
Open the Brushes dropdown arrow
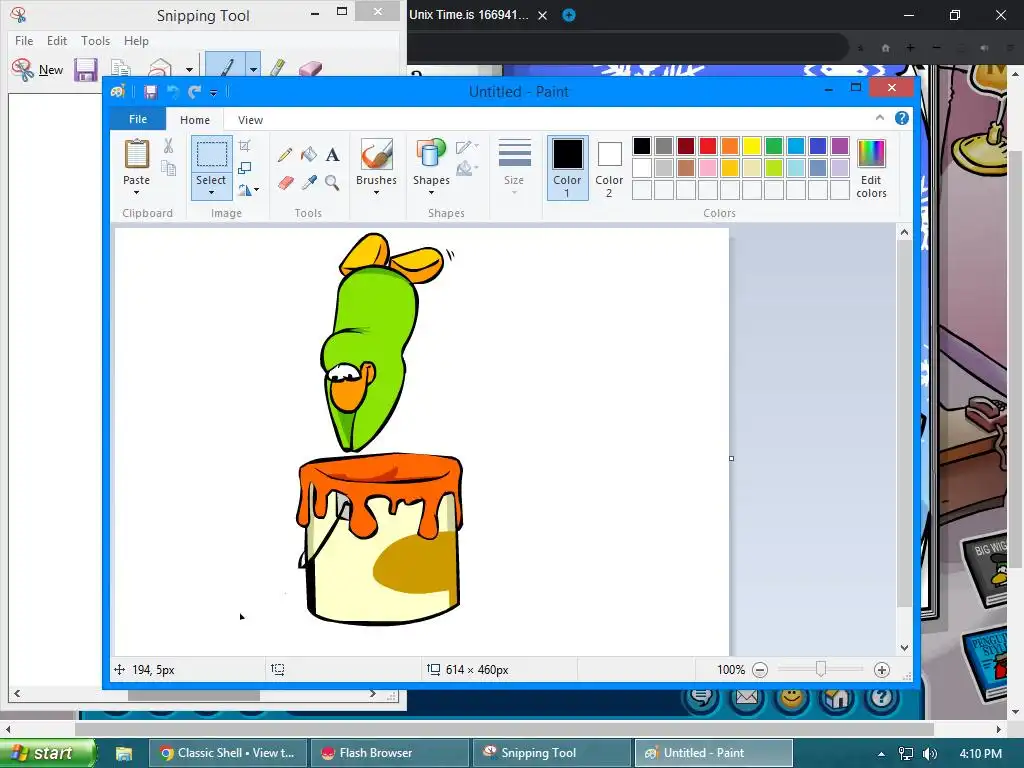pyautogui.click(x=376, y=193)
